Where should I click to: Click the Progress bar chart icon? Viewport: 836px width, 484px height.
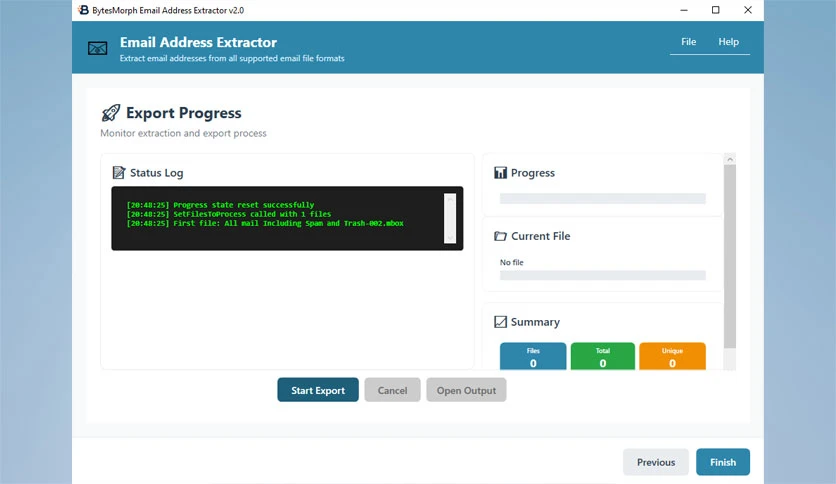(500, 172)
